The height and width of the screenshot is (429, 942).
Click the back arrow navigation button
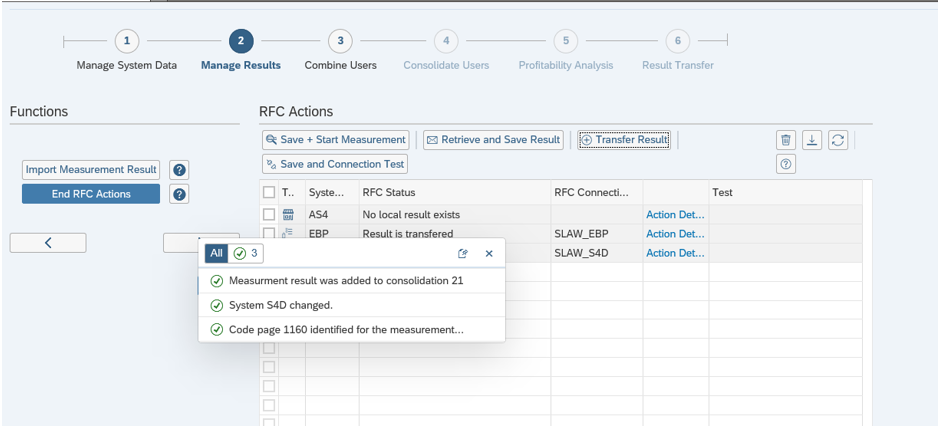click(x=48, y=243)
